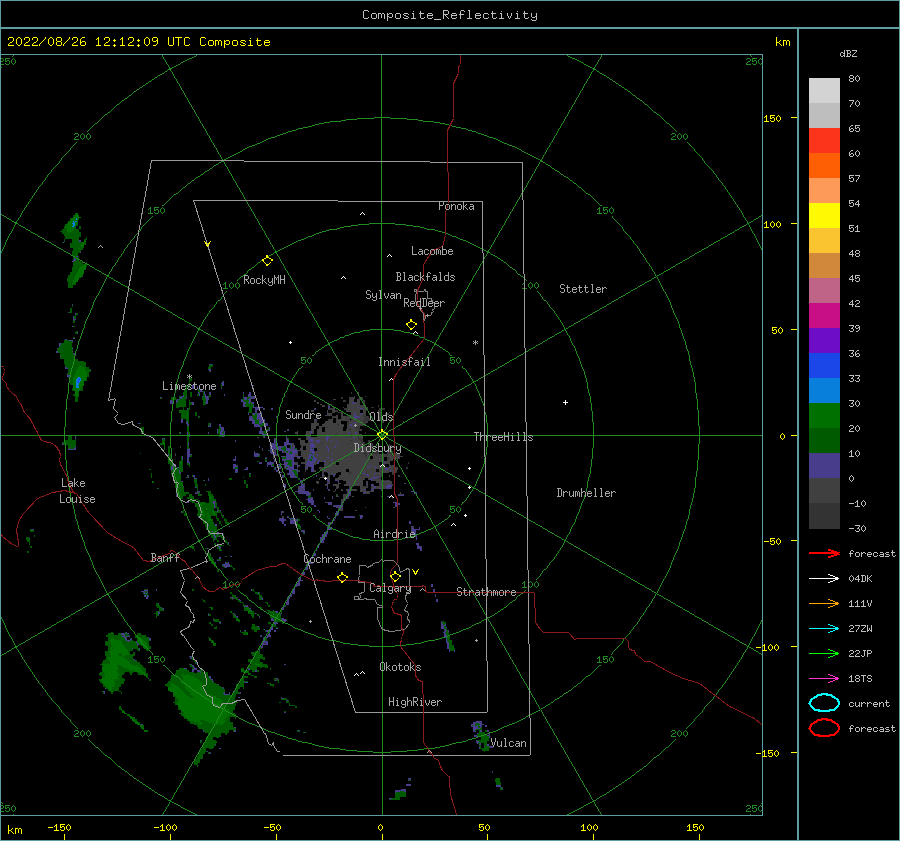Click the Calgary city label
Image resolution: width=900 pixels, height=841 pixels.
click(x=390, y=588)
